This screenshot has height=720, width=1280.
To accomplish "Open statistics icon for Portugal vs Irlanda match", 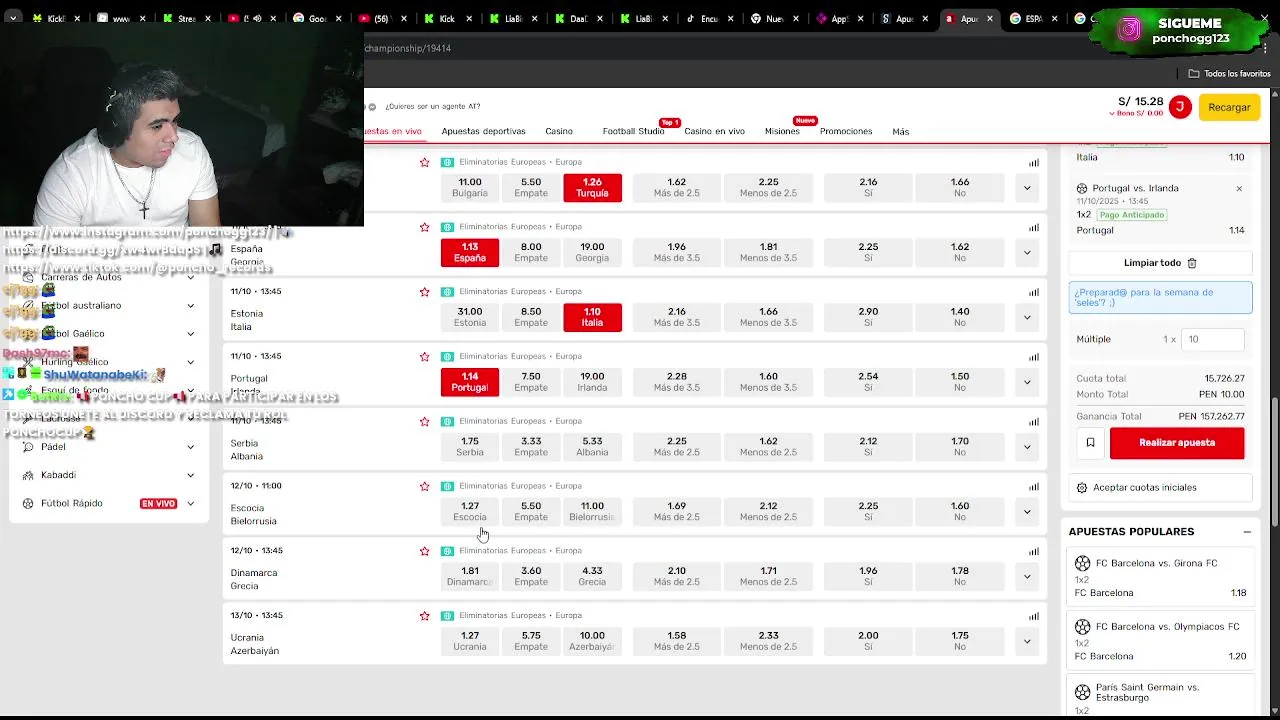I will tap(1034, 357).
